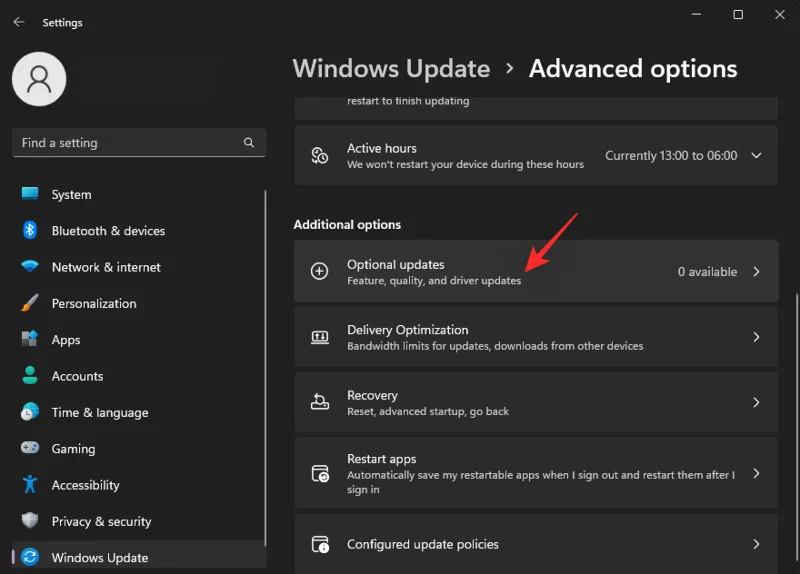Click the Bluetooth icon in sidebar

coord(30,230)
